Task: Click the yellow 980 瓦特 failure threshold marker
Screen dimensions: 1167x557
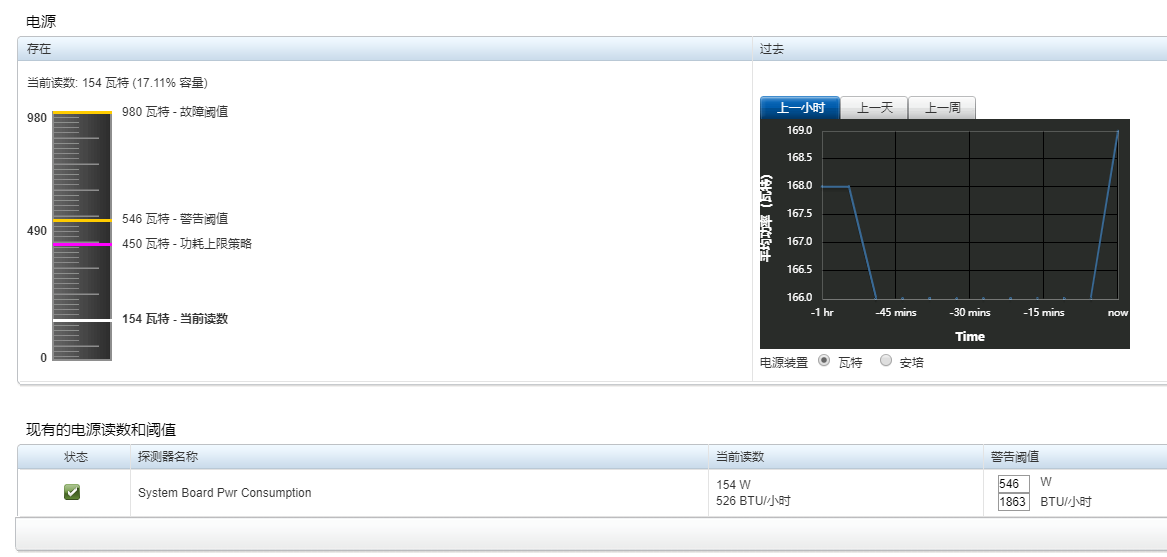Action: 82,112
